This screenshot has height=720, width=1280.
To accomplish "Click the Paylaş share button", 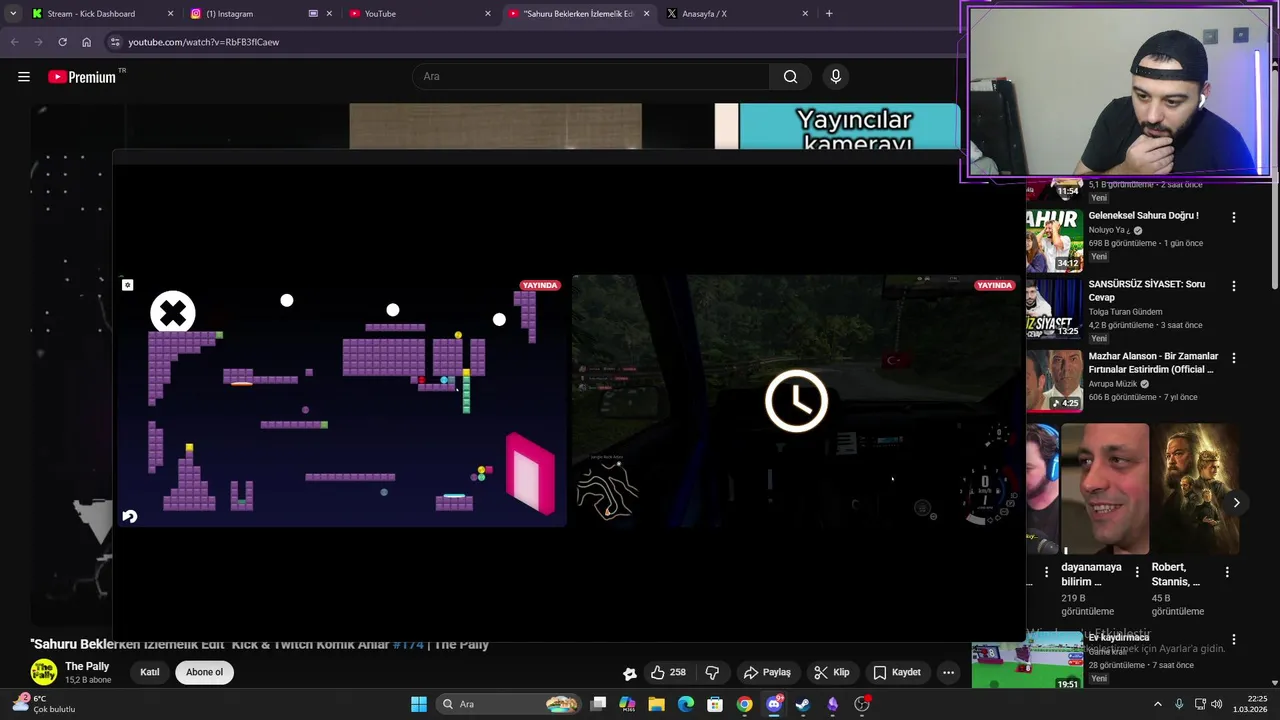I will (768, 672).
